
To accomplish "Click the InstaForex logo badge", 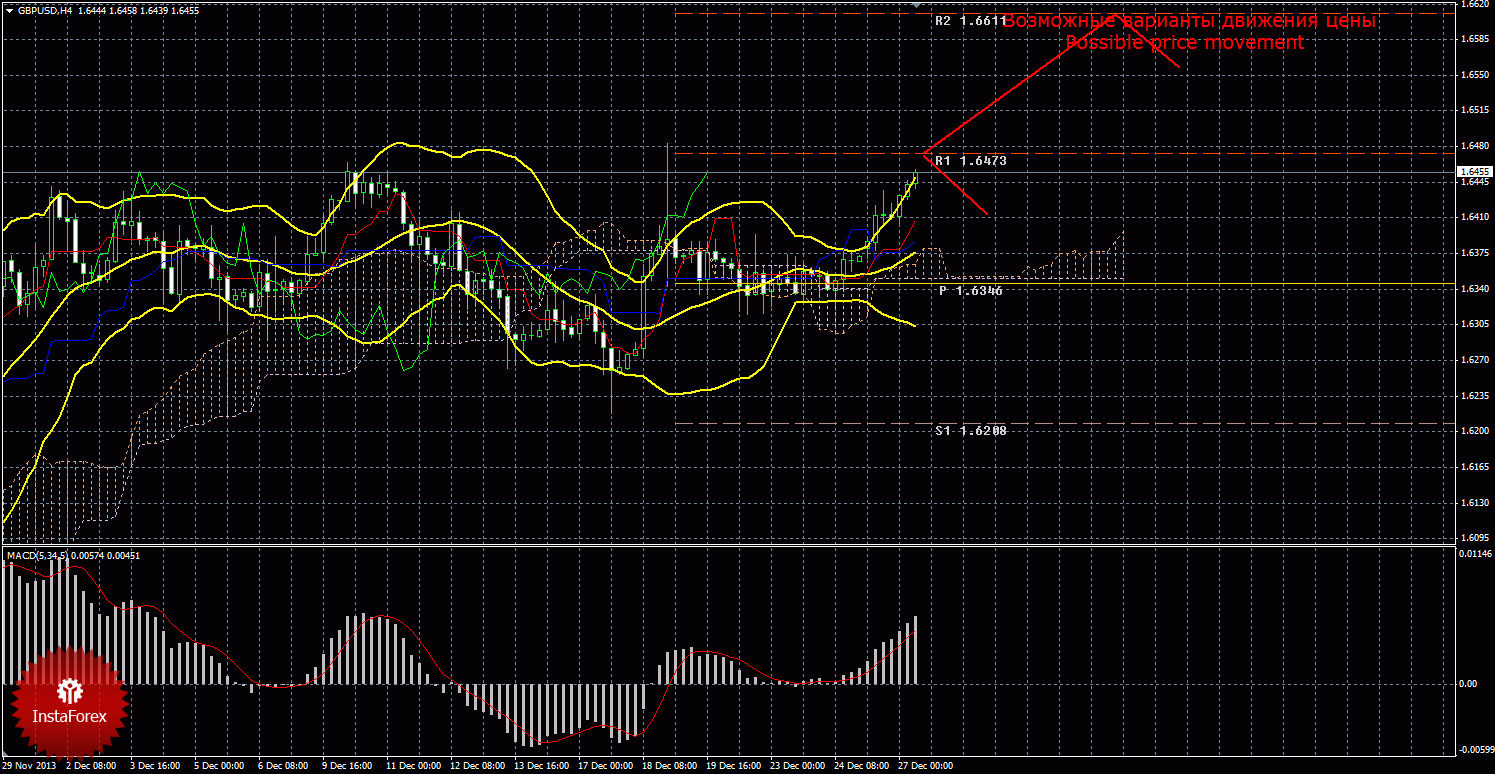I will (69, 702).
